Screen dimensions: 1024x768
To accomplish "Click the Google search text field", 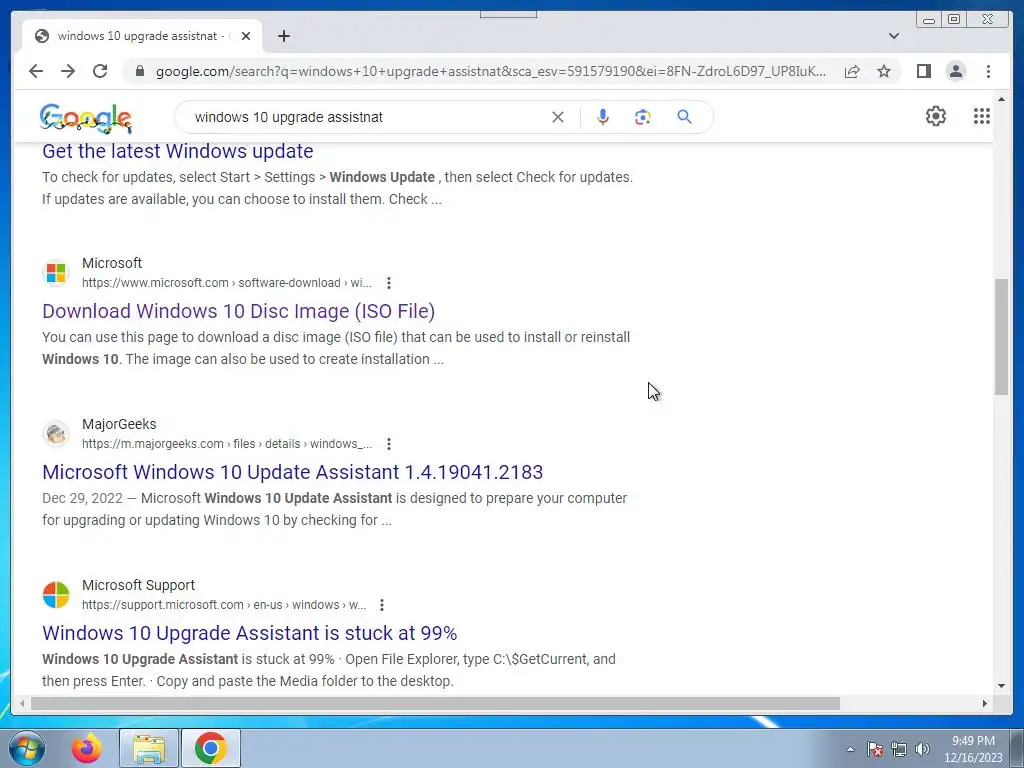I will [x=366, y=117].
